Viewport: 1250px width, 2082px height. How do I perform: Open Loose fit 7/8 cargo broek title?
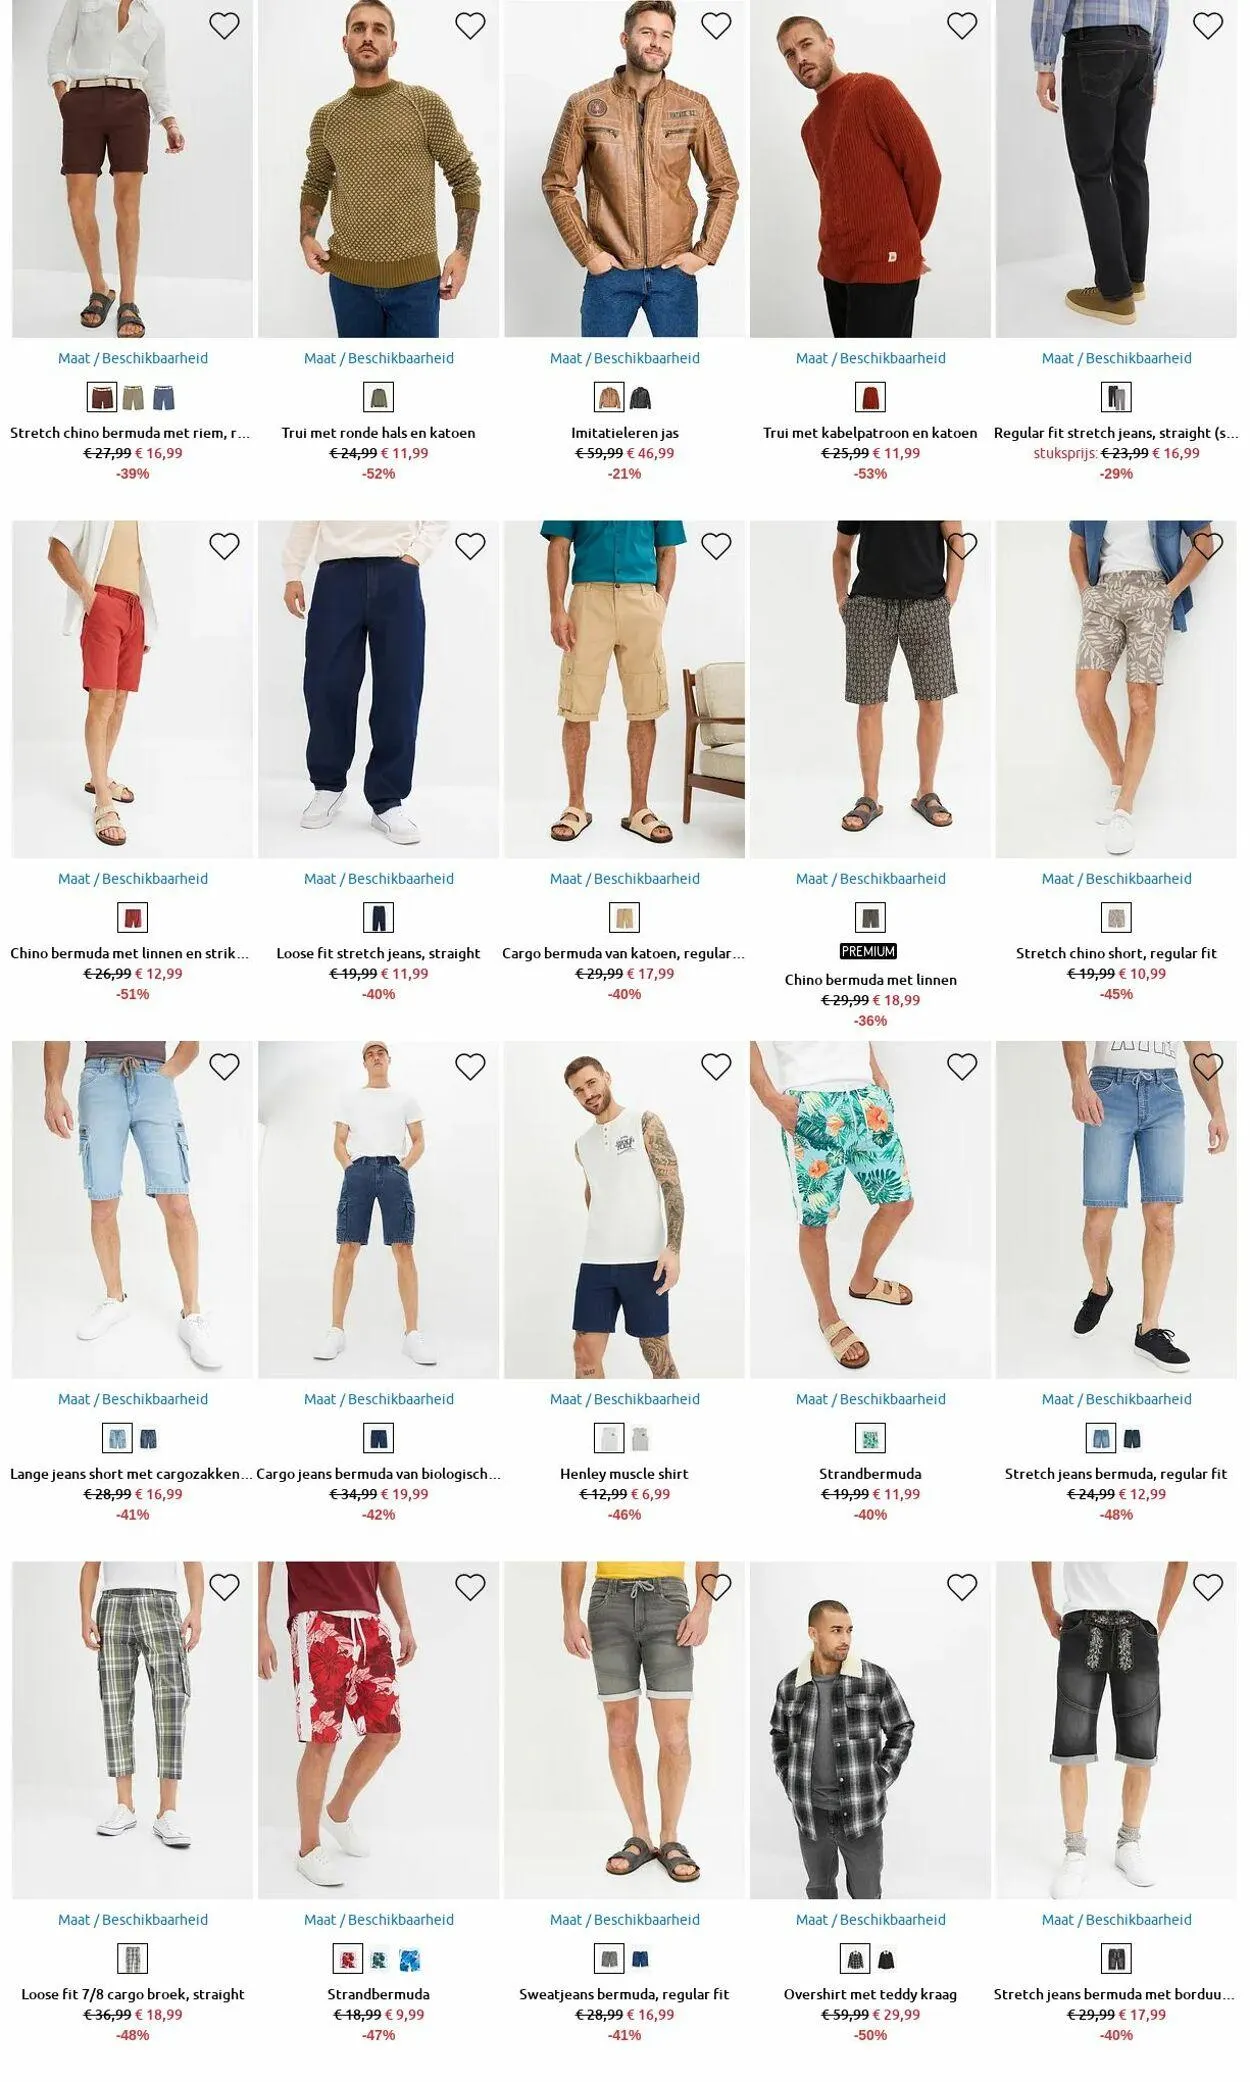coord(133,1994)
